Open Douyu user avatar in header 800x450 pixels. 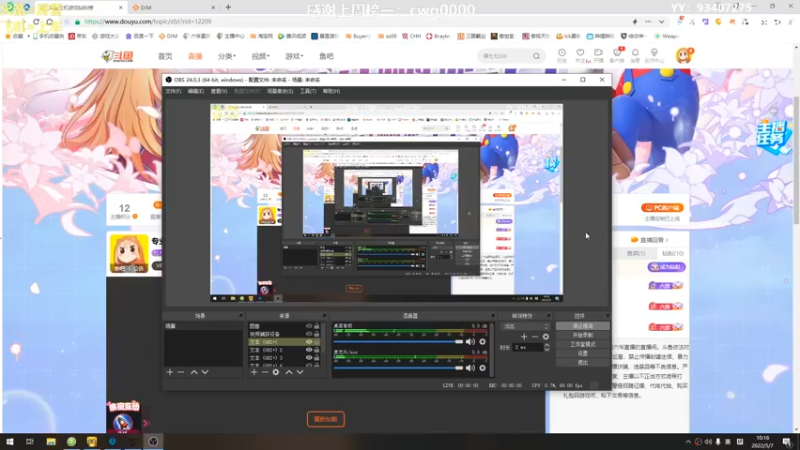pyautogui.click(x=683, y=55)
